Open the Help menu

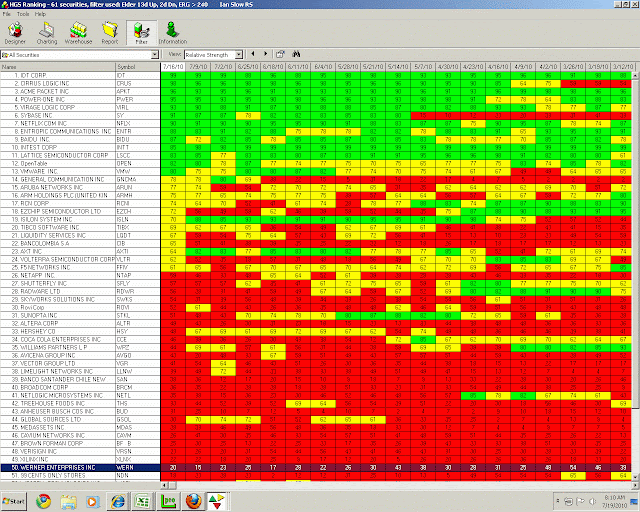40,14
